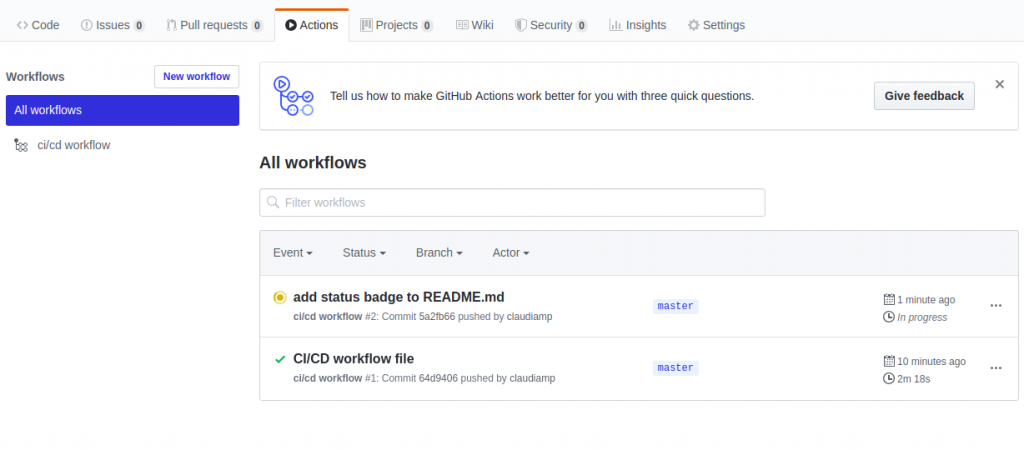
Task: Open the Code tab
Action: (38, 25)
